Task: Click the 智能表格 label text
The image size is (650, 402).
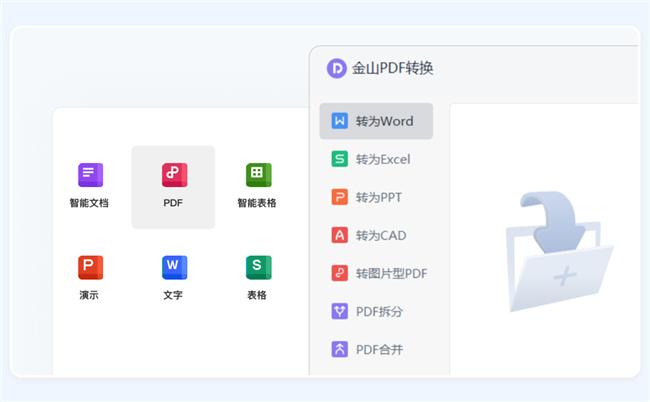Action: click(257, 203)
